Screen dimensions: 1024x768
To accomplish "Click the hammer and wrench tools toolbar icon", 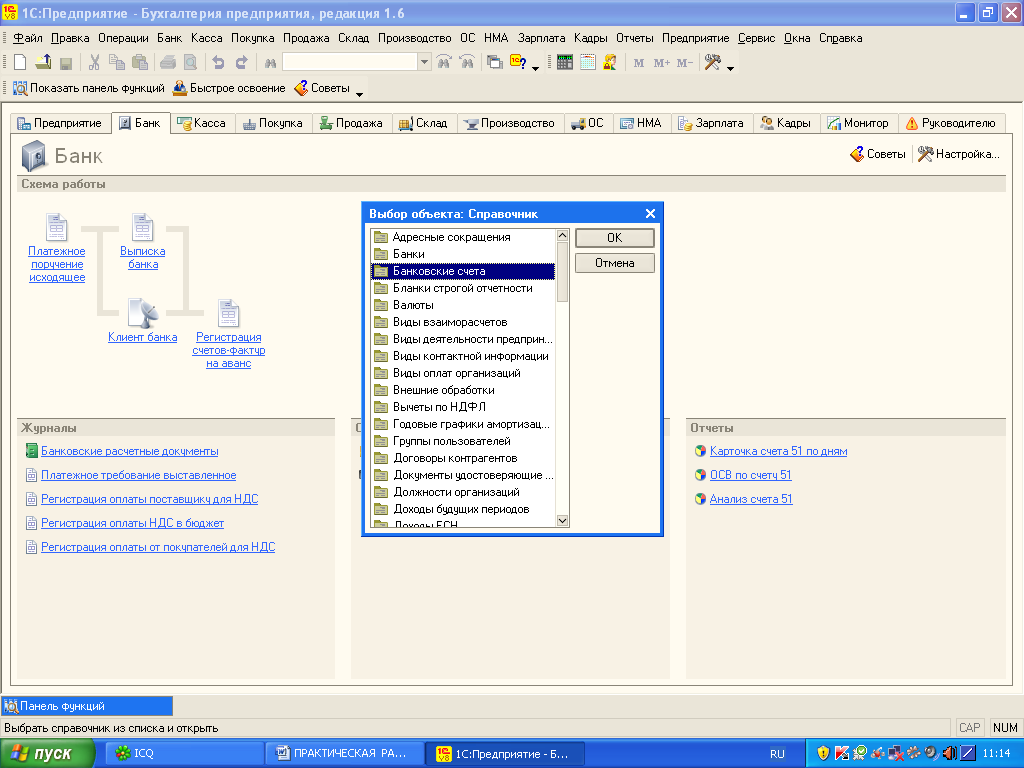I will (712, 63).
